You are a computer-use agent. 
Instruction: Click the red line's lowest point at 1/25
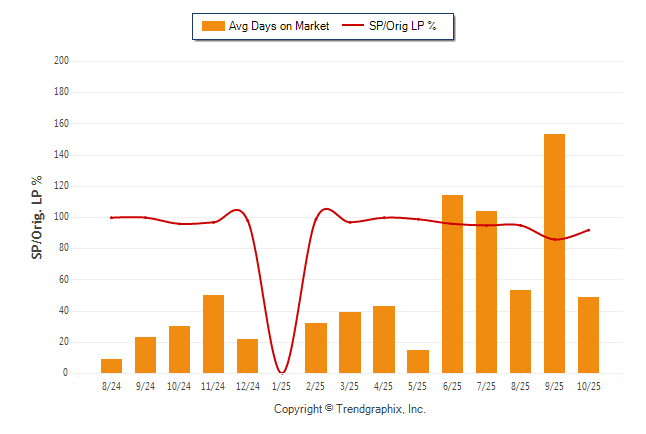(x=282, y=372)
